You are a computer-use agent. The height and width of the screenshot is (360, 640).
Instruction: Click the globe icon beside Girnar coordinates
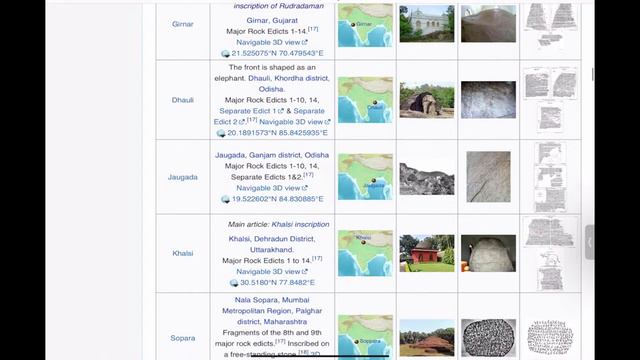click(225, 53)
